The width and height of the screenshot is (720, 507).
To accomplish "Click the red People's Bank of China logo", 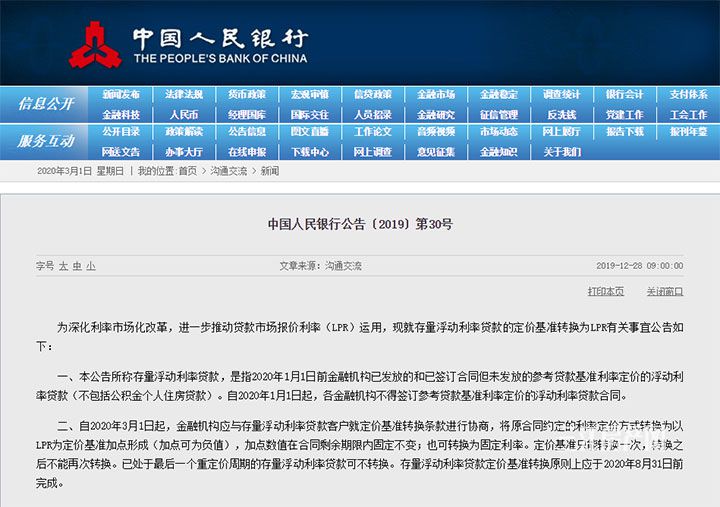I will pos(95,45).
